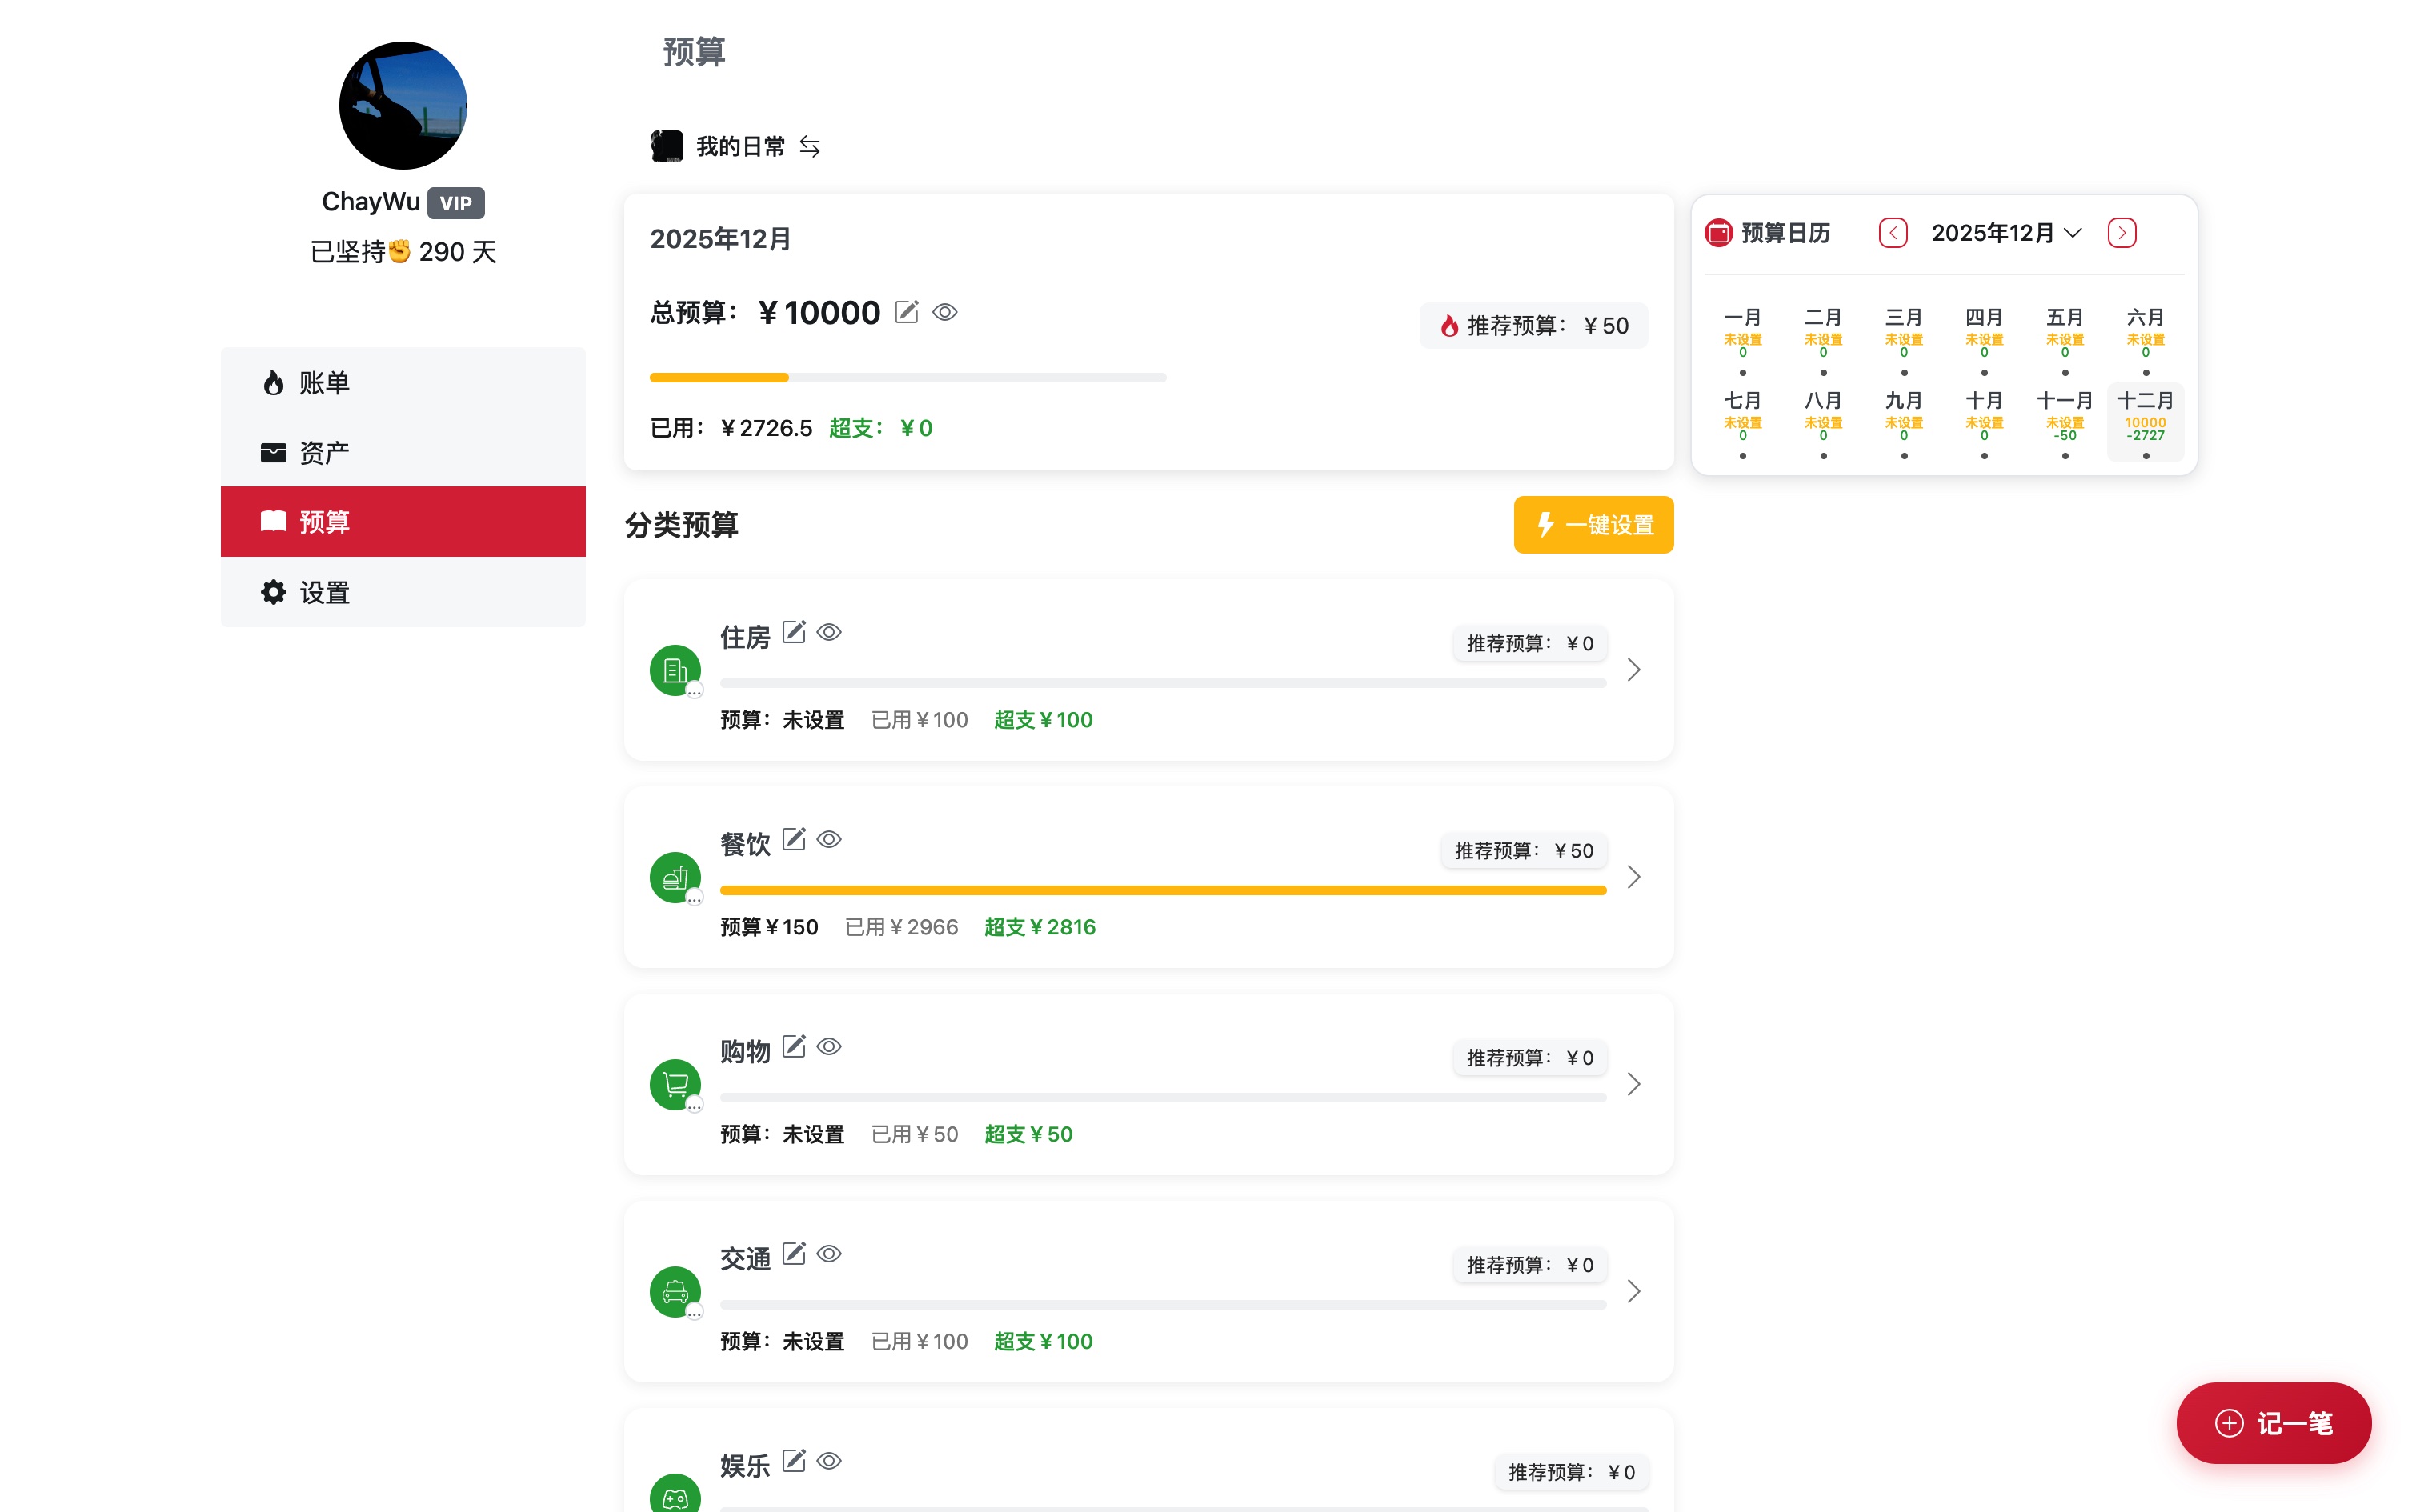The width and height of the screenshot is (2420, 1512).
Task: Click the 餐饮 food category icon
Action: point(676,877)
